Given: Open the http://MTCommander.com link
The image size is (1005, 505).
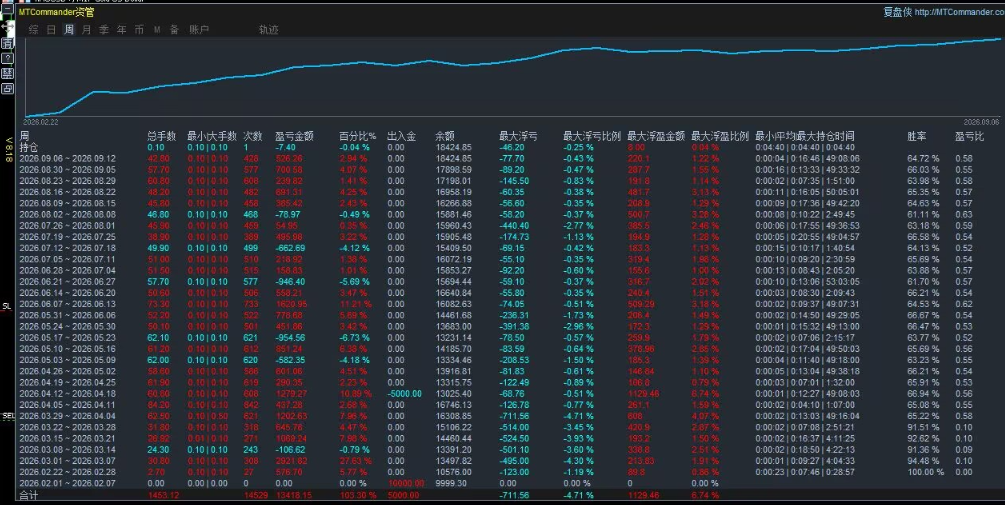Looking at the screenshot, I should [x=959, y=12].
